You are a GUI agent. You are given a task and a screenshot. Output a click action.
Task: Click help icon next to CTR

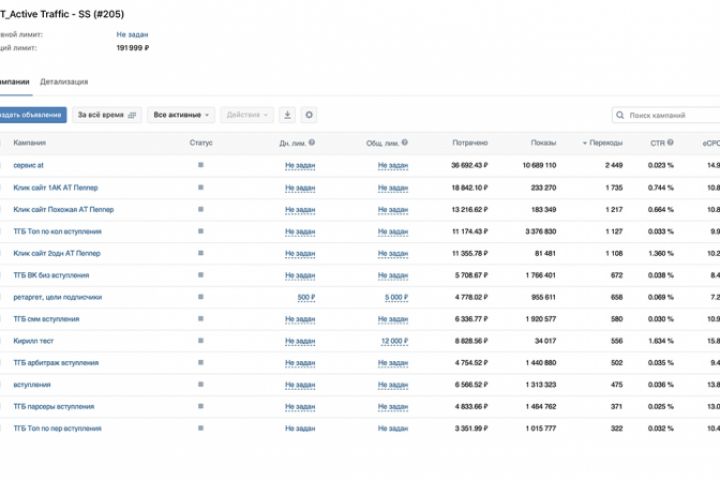click(670, 143)
